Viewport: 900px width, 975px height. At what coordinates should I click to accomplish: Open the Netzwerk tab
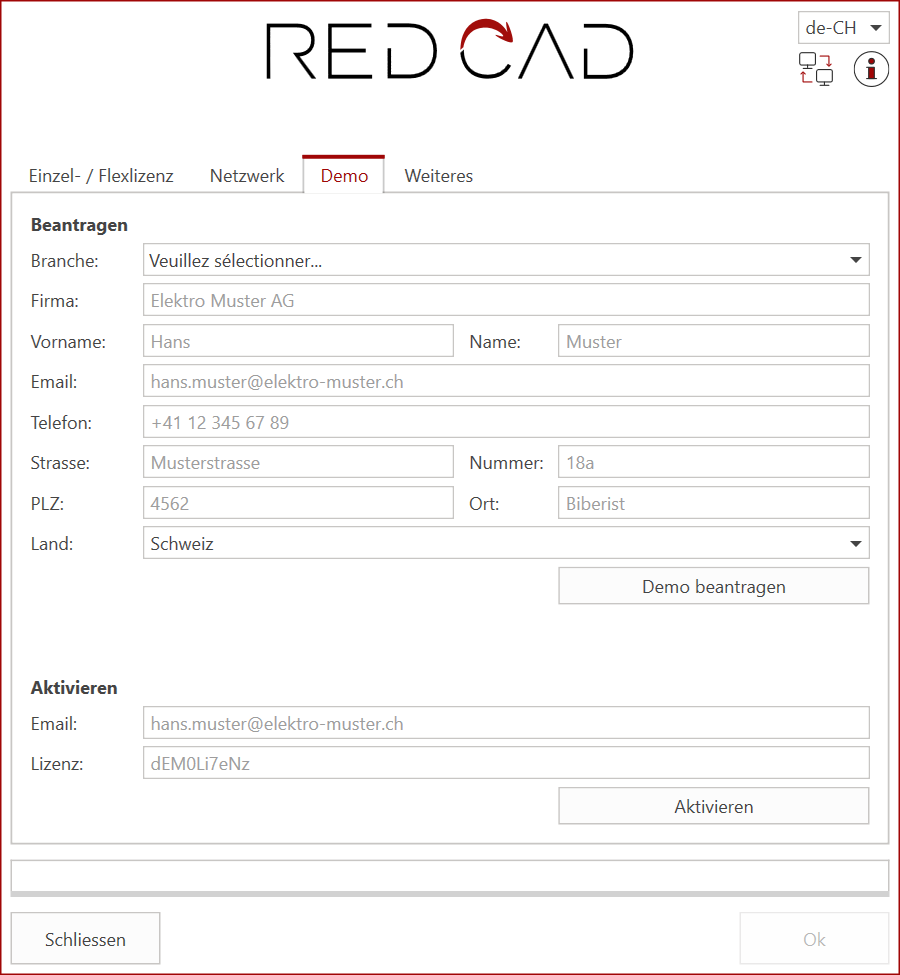(x=247, y=175)
